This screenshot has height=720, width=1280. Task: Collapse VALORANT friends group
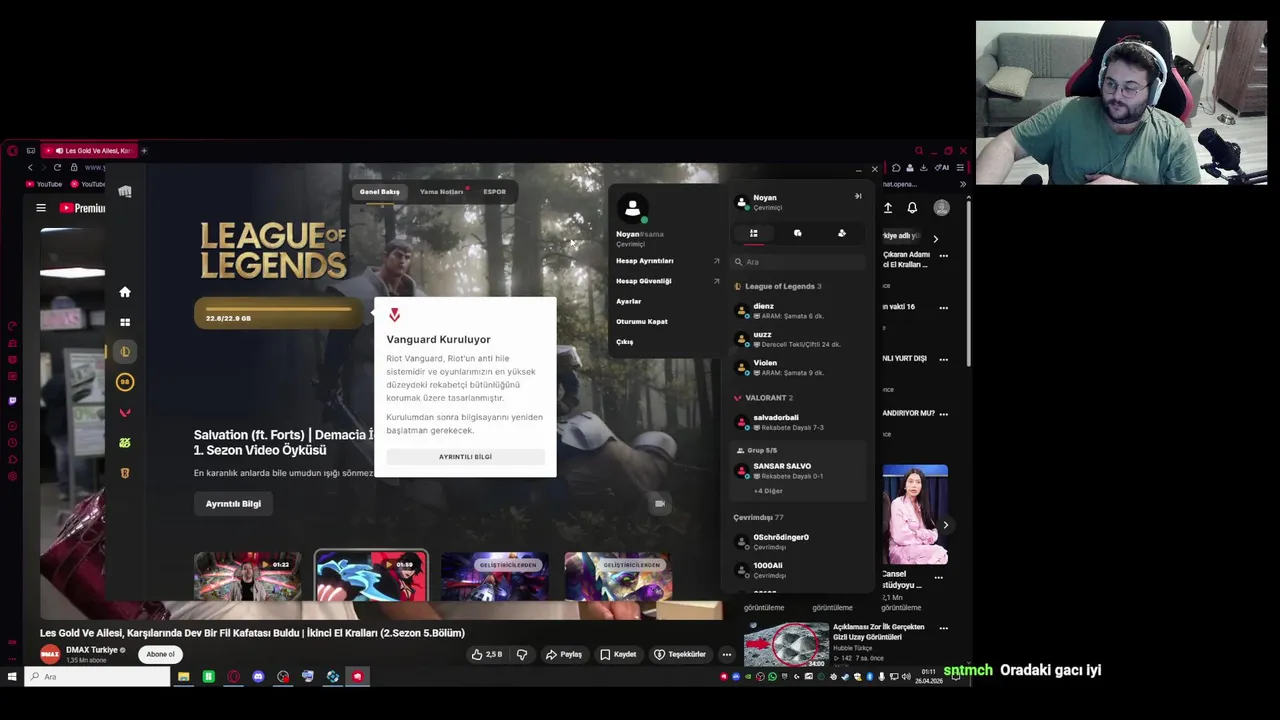(x=763, y=398)
